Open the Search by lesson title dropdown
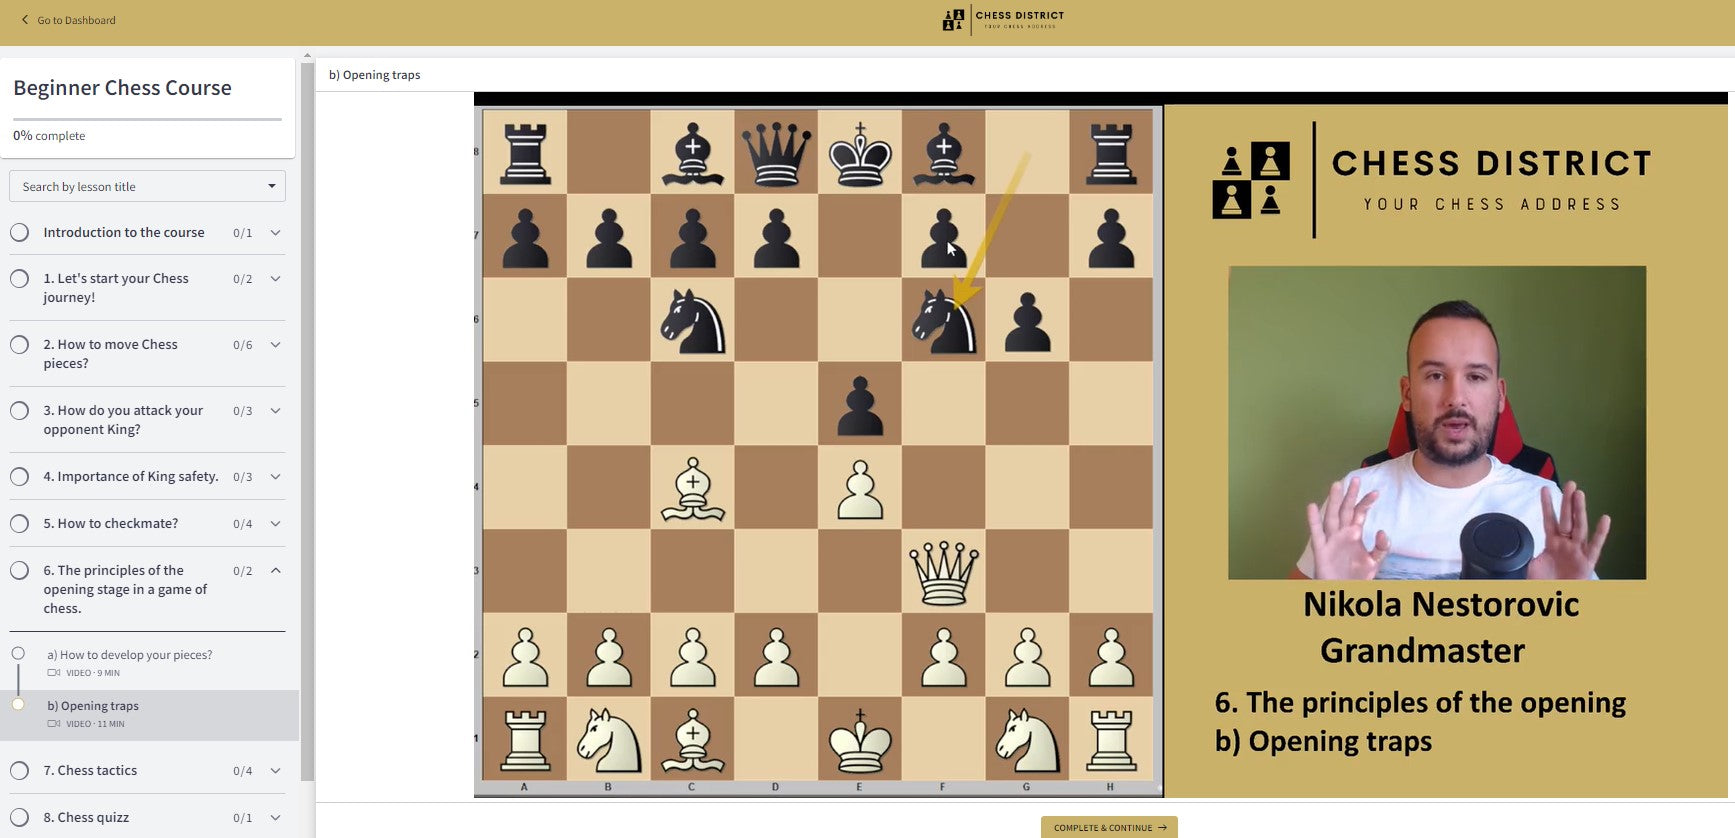This screenshot has width=1735, height=838. click(147, 186)
